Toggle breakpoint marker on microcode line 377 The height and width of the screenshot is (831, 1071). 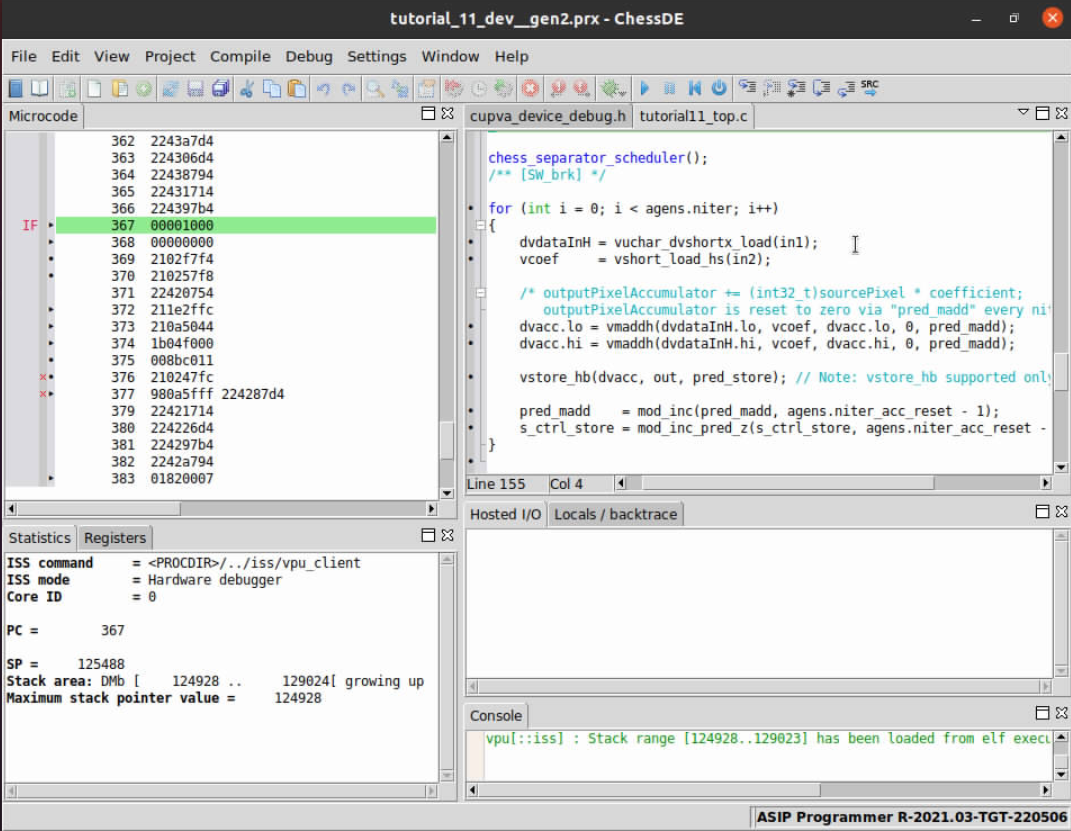(43, 394)
